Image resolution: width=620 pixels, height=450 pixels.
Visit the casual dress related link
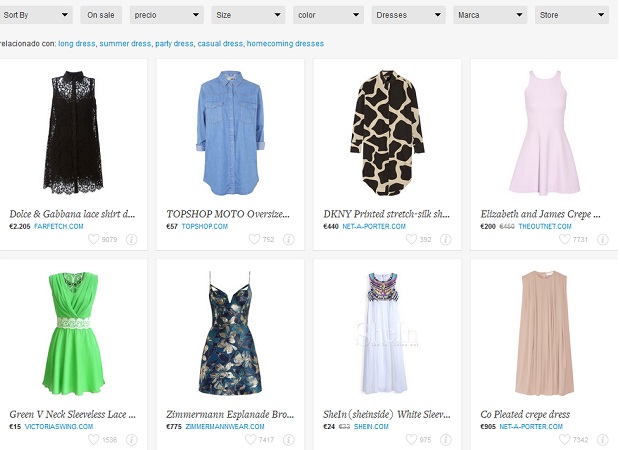(220, 43)
